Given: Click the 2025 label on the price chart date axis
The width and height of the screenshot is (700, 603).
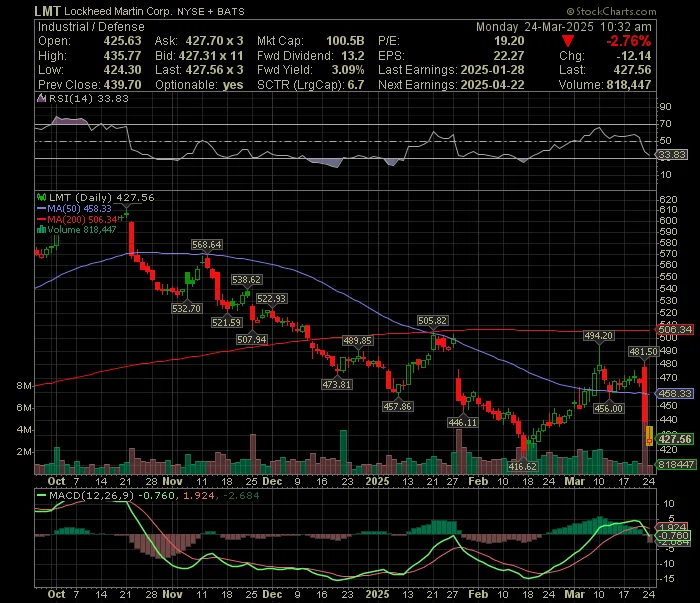Looking at the screenshot, I should tap(377, 481).
